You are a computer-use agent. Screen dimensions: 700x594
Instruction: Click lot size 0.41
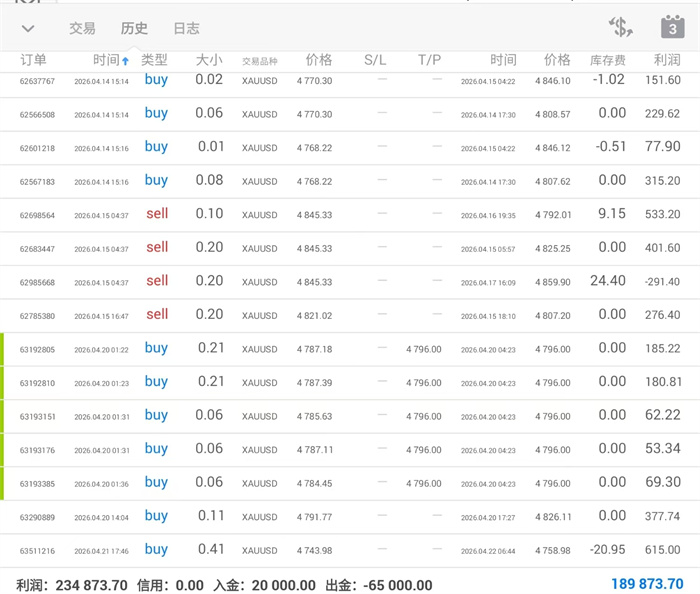211,549
